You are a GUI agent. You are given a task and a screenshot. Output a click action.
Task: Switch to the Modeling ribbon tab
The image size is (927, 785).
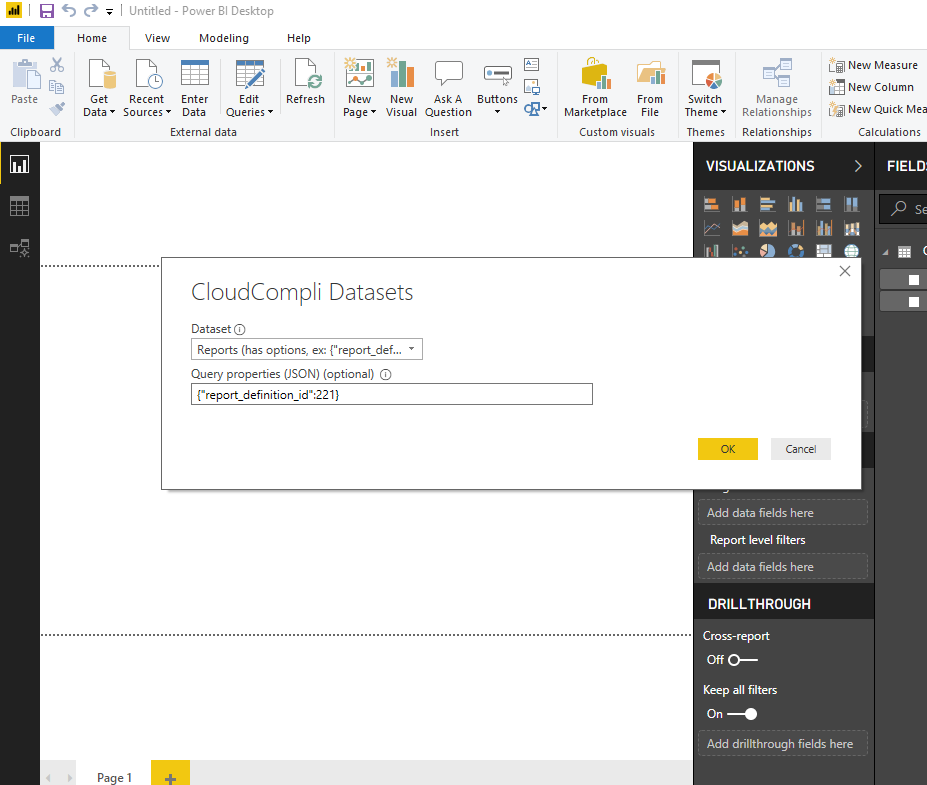224,38
